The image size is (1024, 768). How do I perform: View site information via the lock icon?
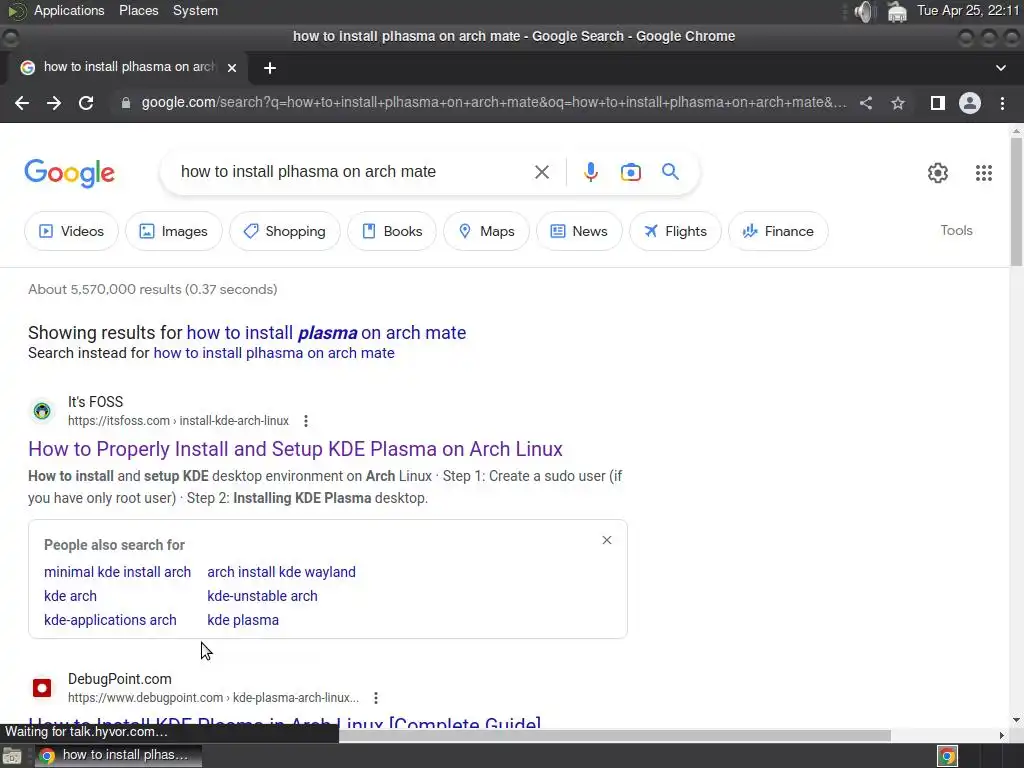coord(126,103)
